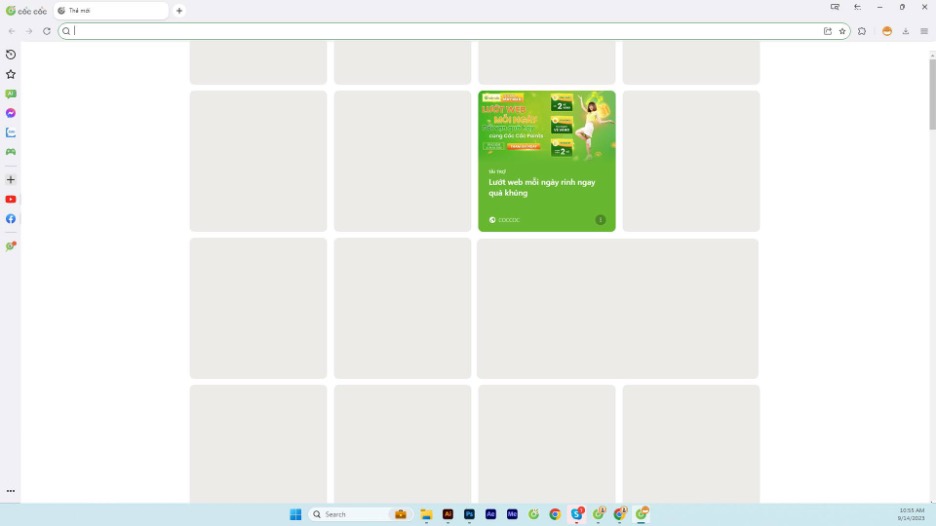Open a new tab with the plus button
Screen dimensions: 936x526
tap(180, 11)
